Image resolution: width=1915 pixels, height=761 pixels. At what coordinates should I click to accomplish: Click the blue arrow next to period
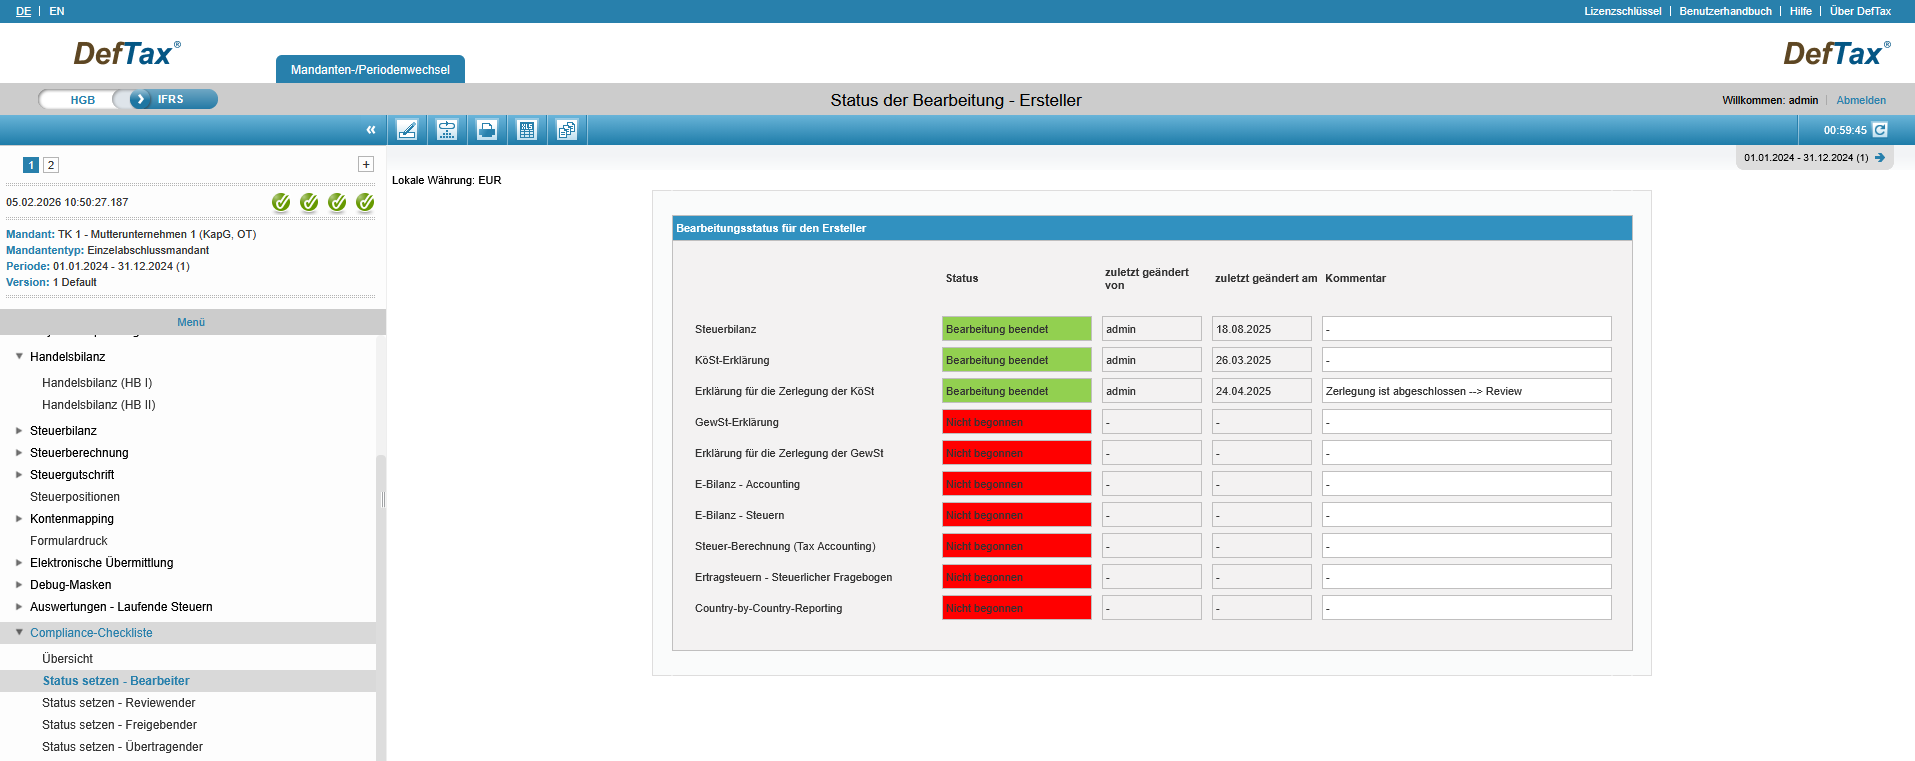(1880, 158)
